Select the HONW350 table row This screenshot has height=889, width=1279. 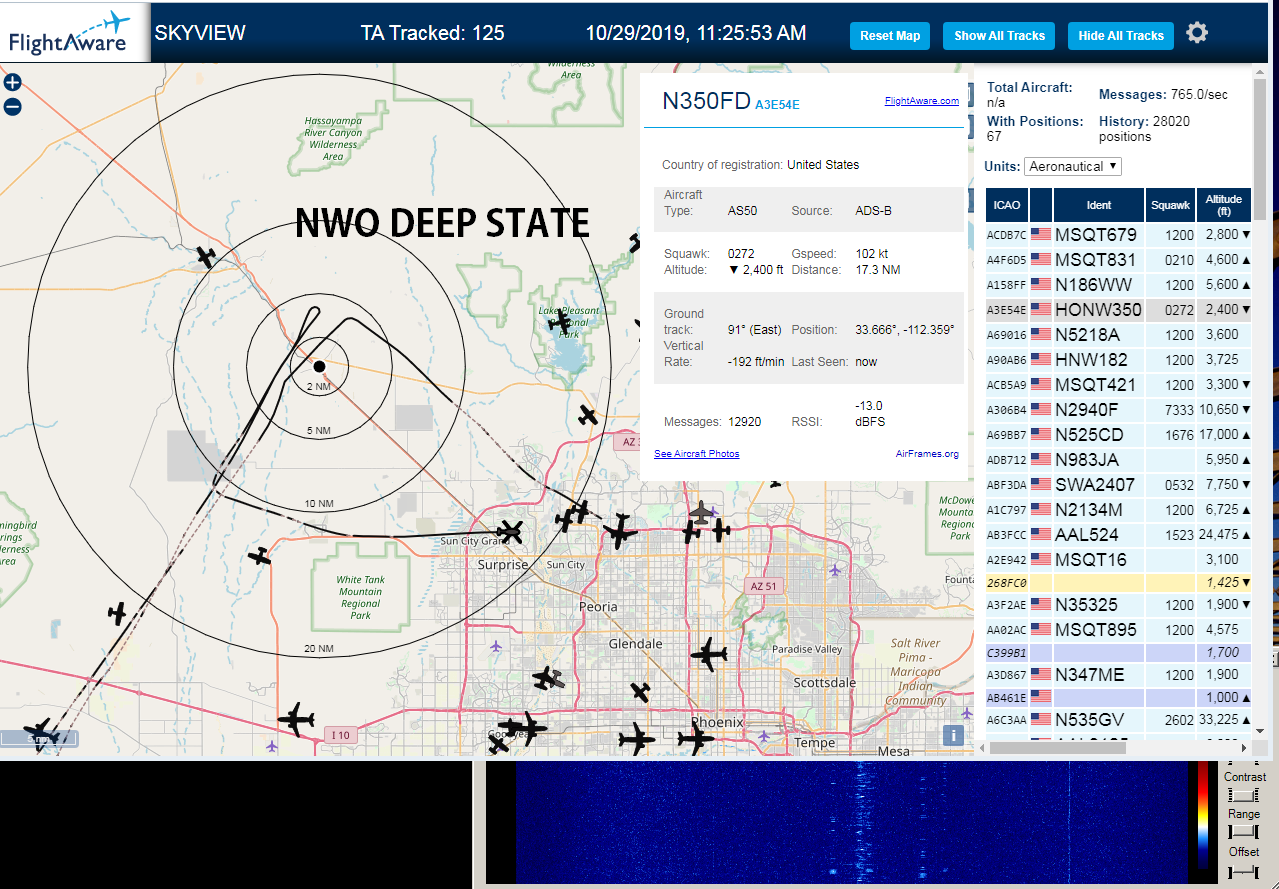[x=1119, y=310]
